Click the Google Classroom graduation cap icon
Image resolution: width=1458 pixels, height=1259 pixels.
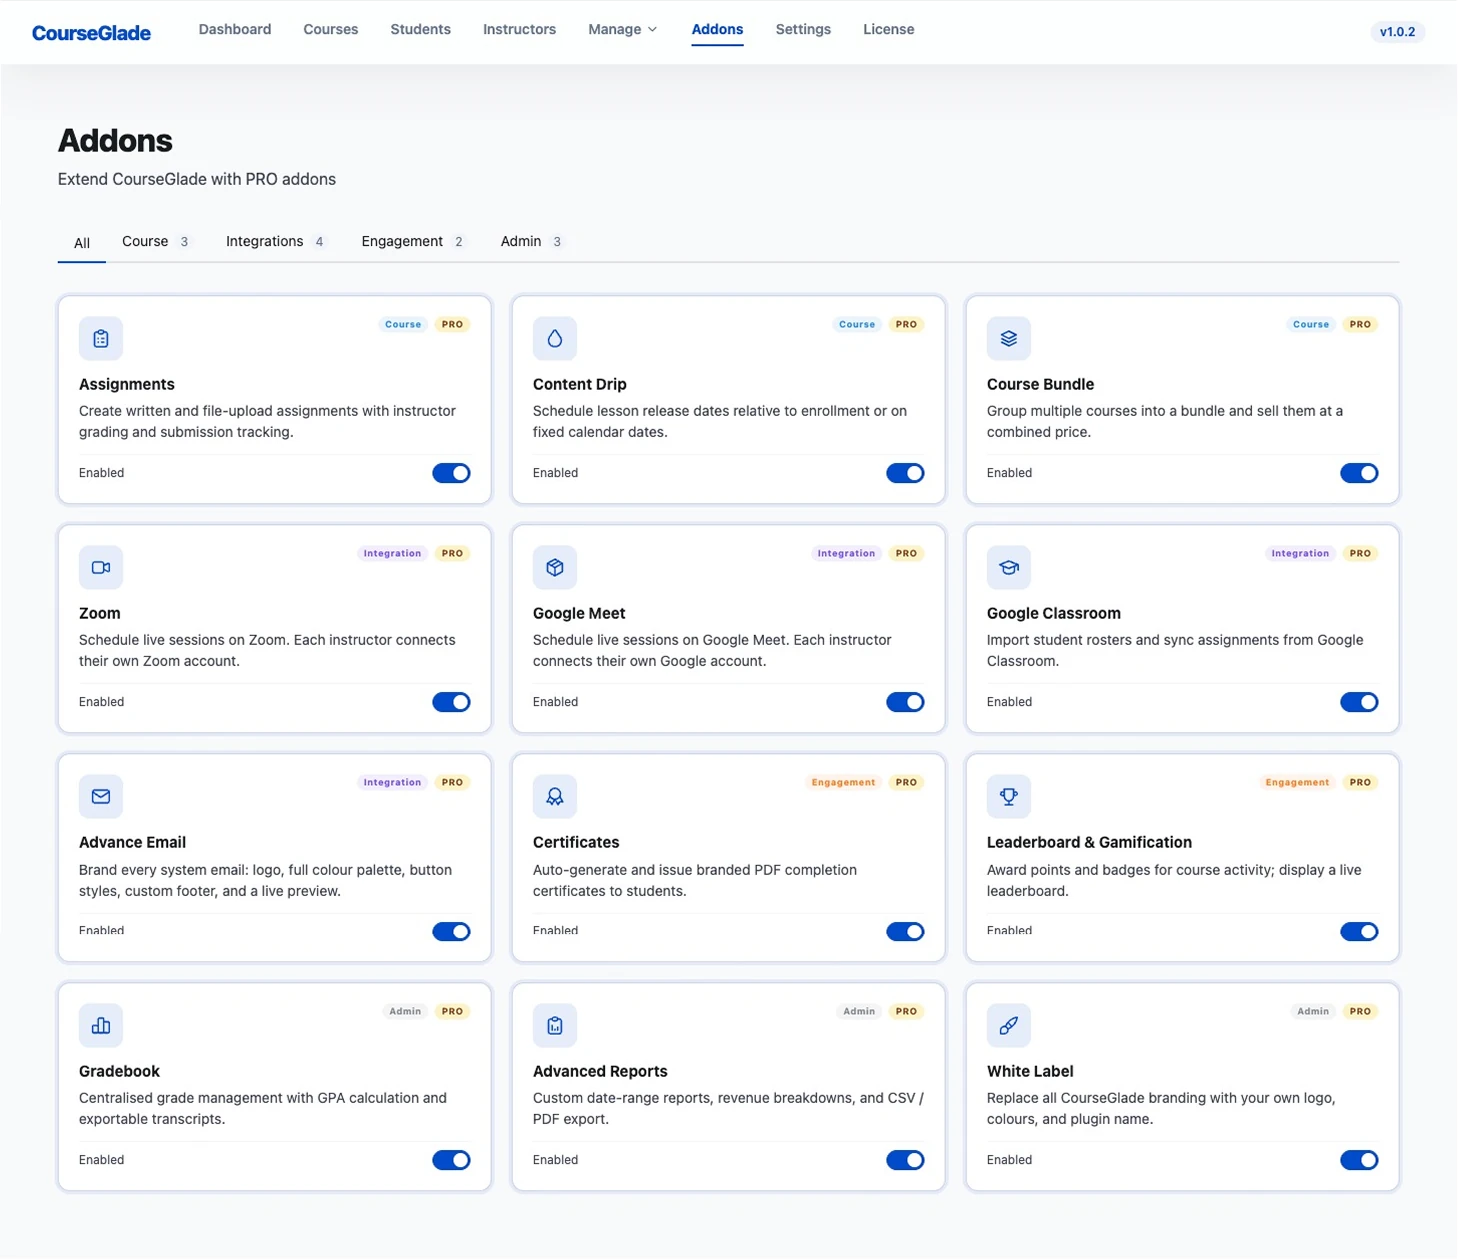[1009, 567]
